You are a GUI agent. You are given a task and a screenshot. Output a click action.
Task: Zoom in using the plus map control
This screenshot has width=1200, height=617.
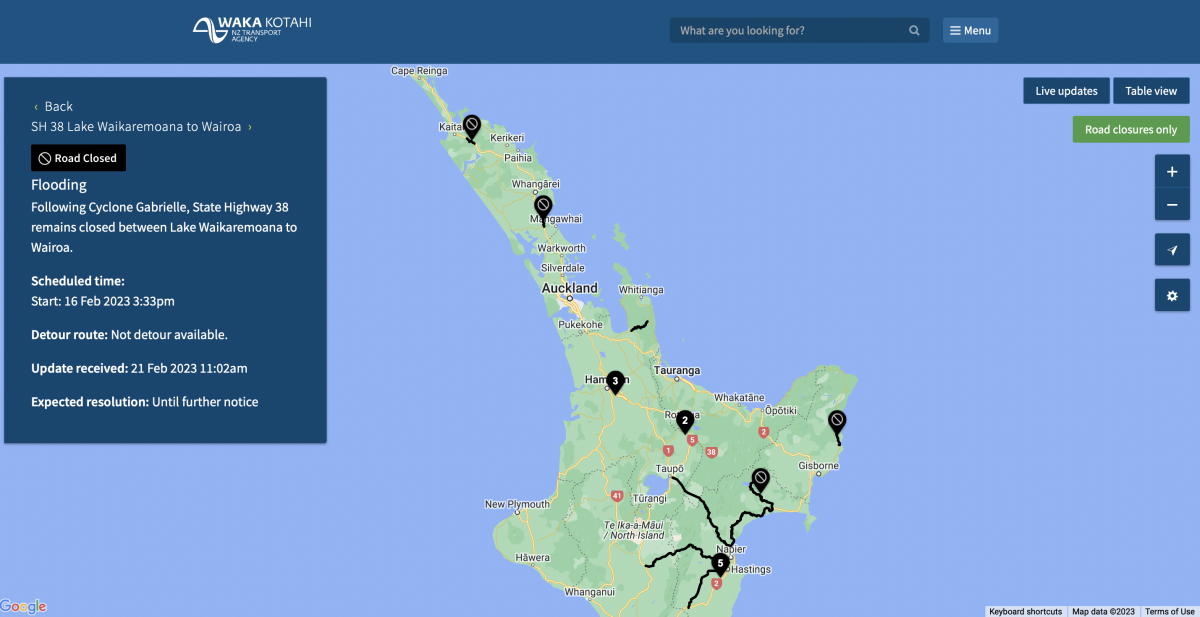pos(1172,170)
